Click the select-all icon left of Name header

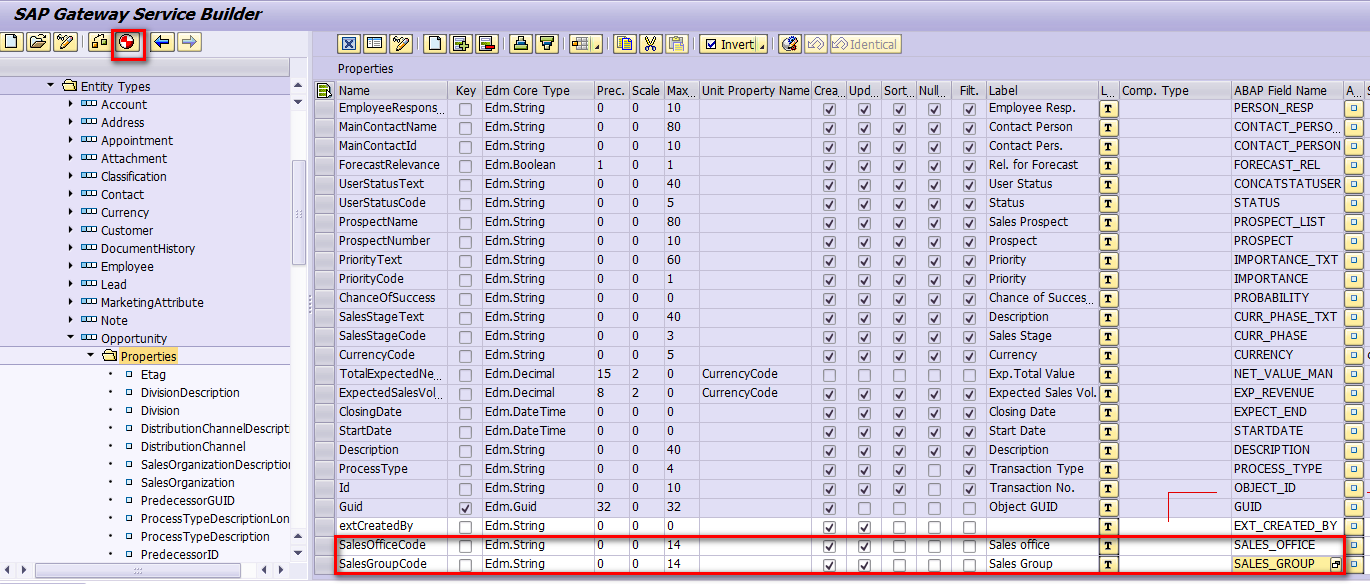[324, 90]
